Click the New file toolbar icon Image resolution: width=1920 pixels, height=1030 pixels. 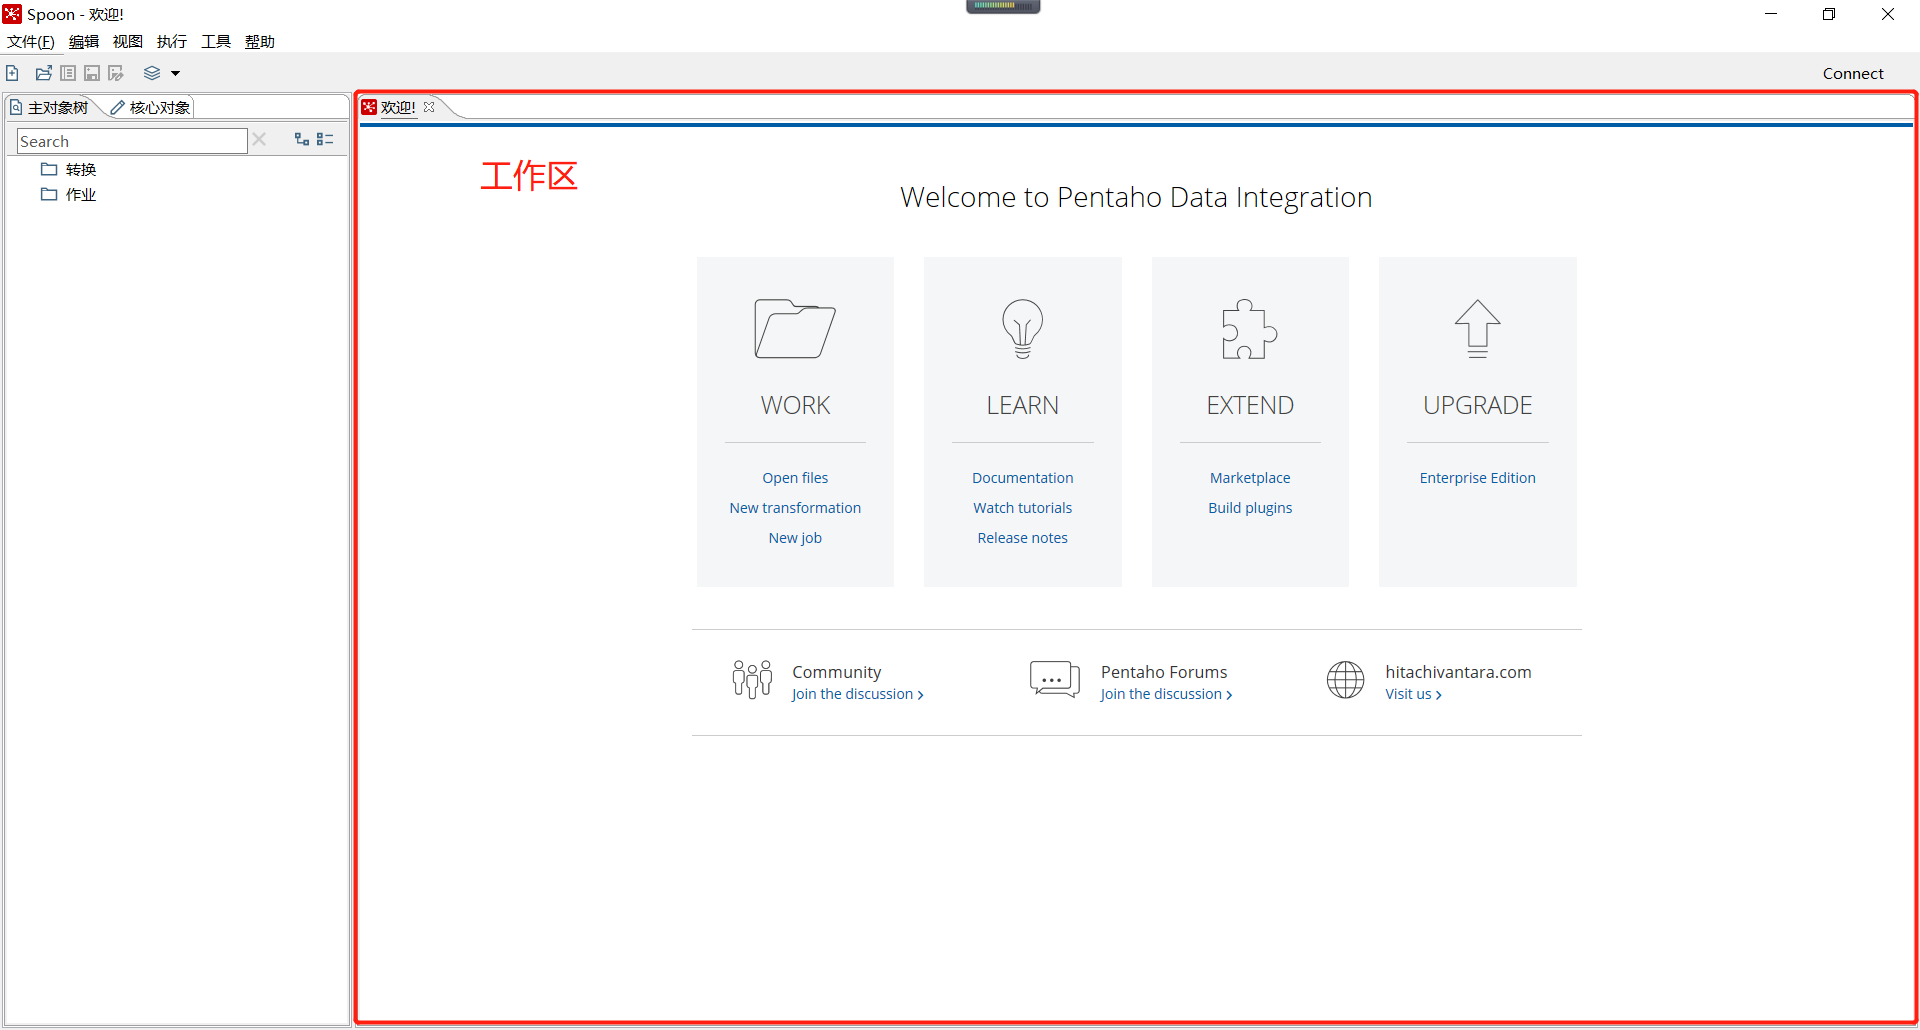click(x=12, y=73)
